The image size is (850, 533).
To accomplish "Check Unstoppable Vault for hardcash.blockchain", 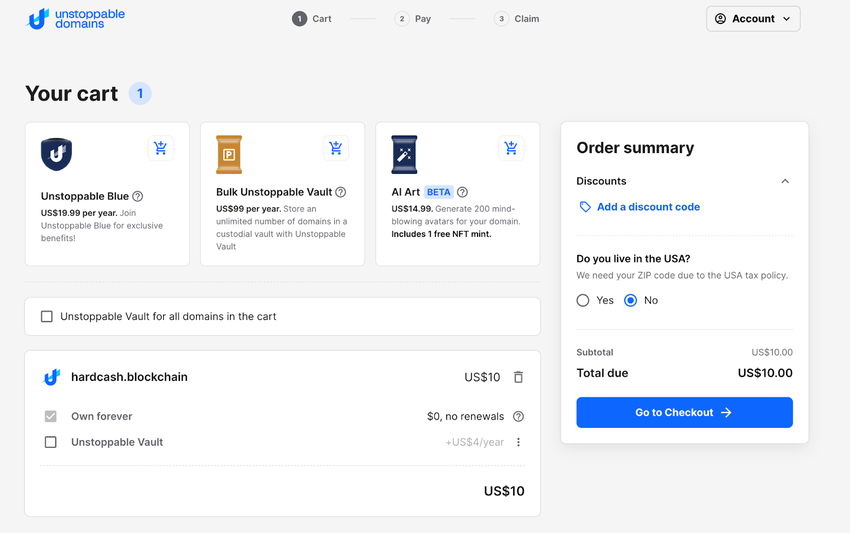I will [51, 442].
